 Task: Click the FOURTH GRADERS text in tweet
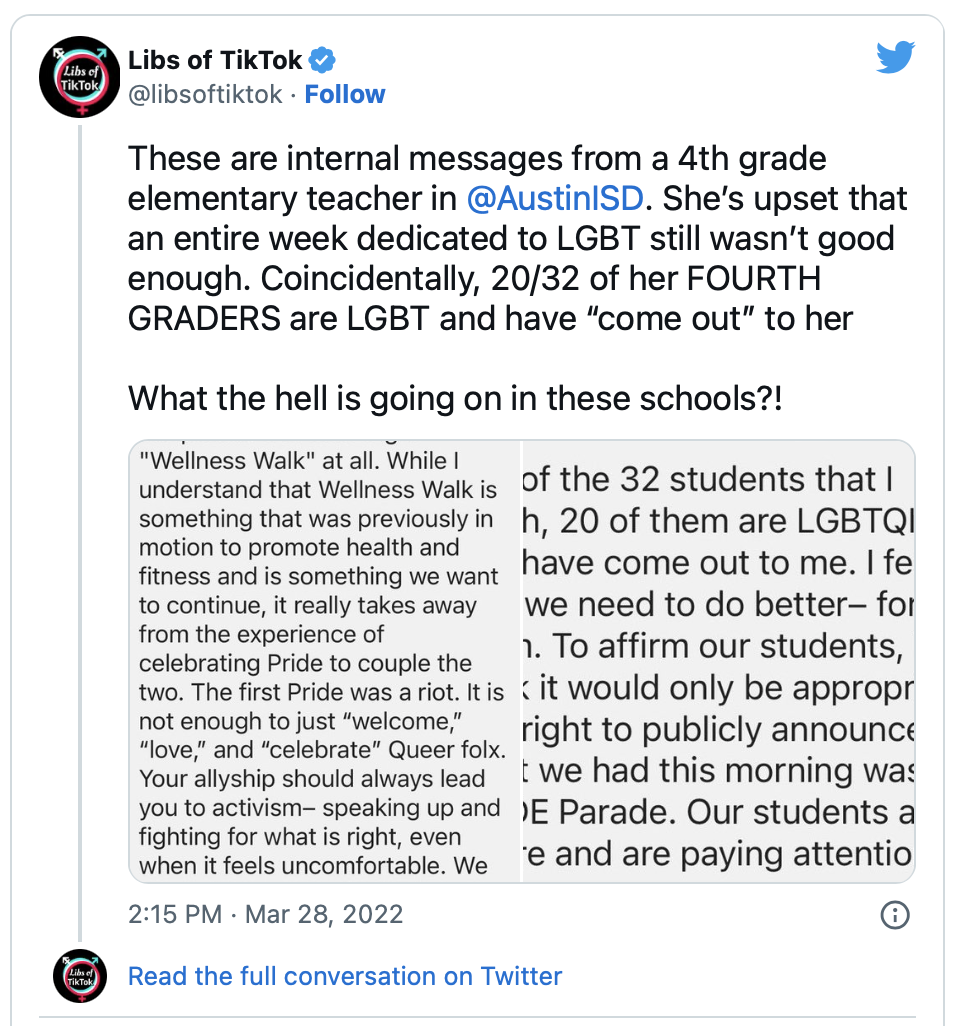[474, 298]
